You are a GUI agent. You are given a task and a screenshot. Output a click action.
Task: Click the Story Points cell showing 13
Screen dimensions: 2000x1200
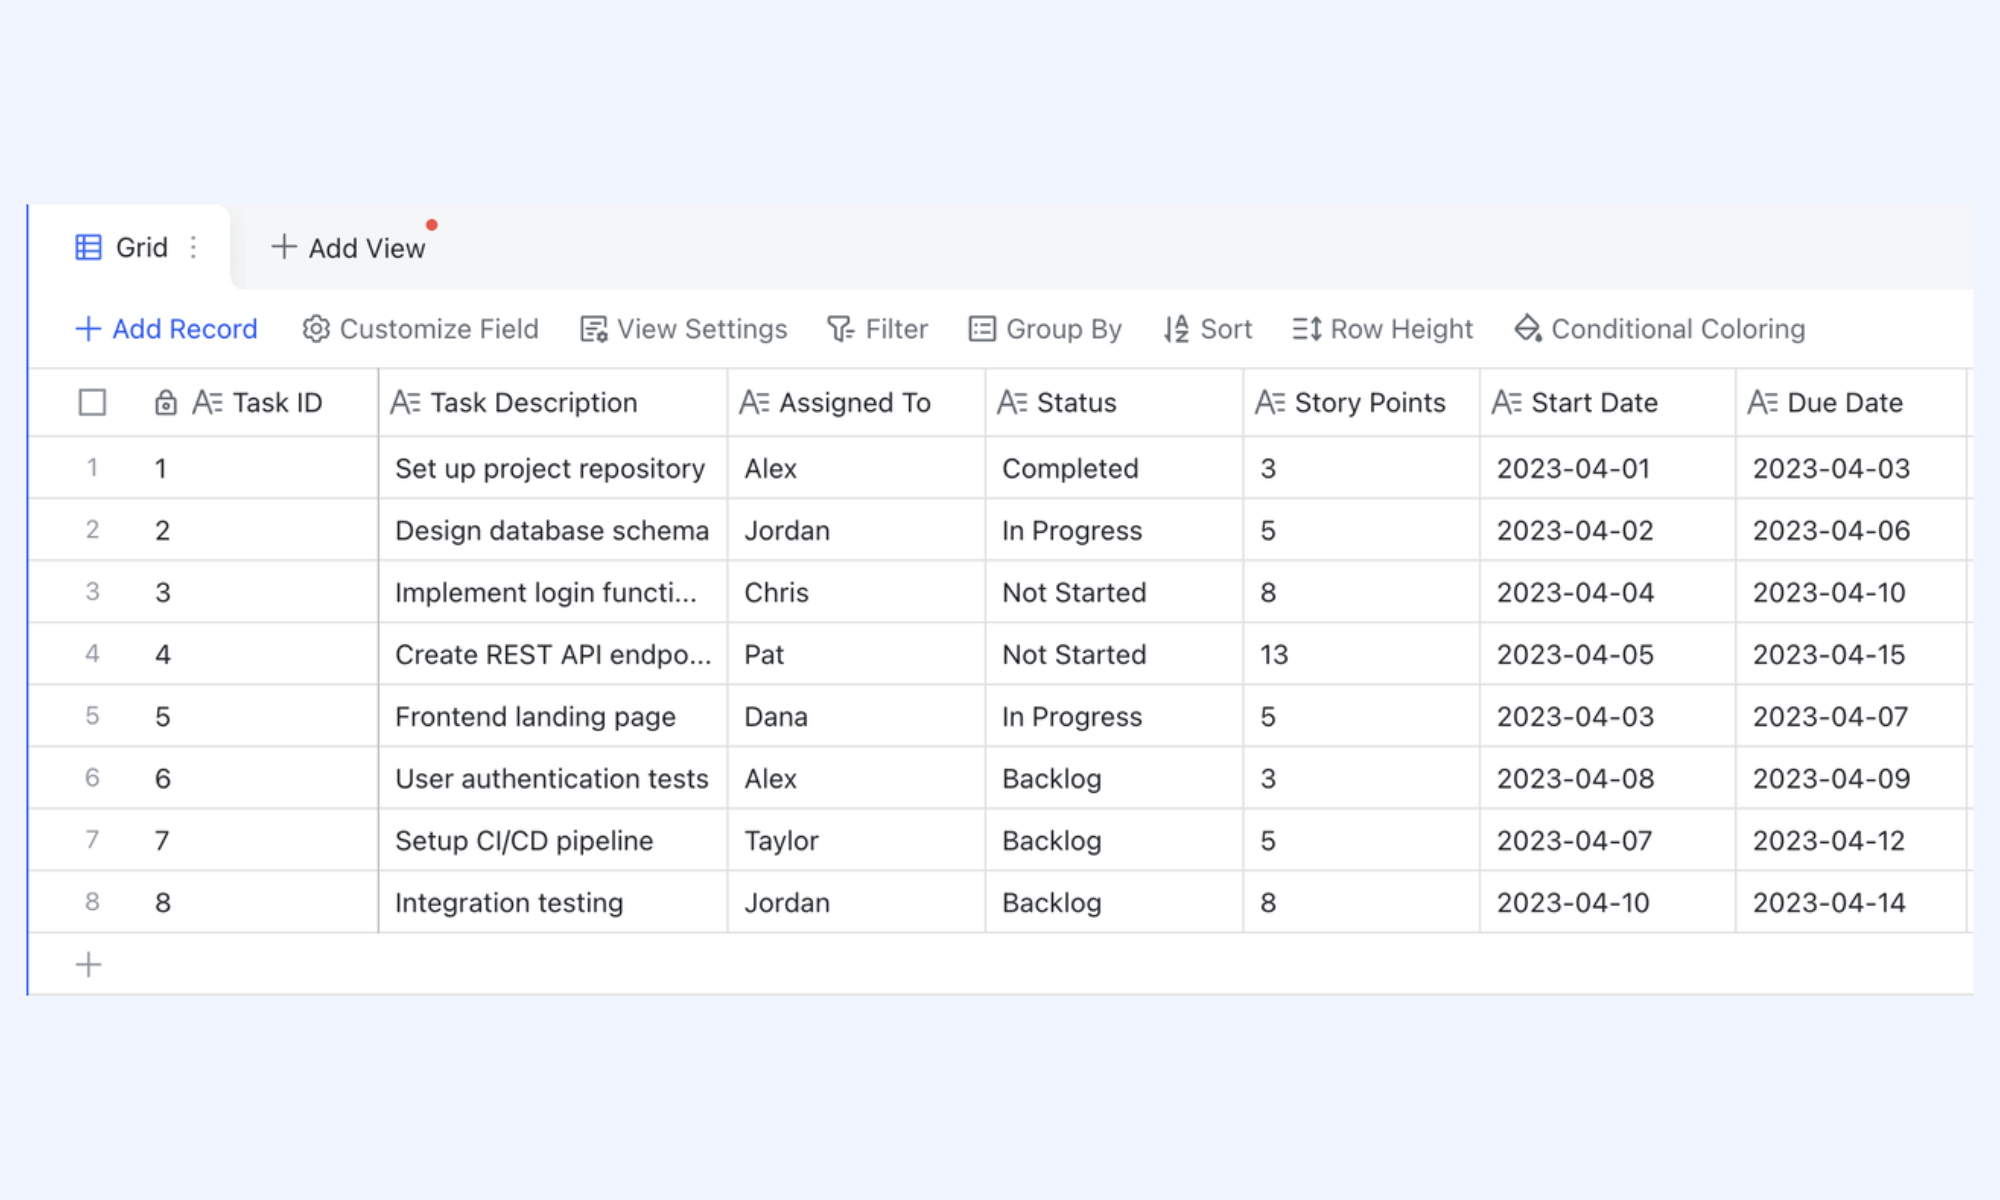click(x=1361, y=654)
